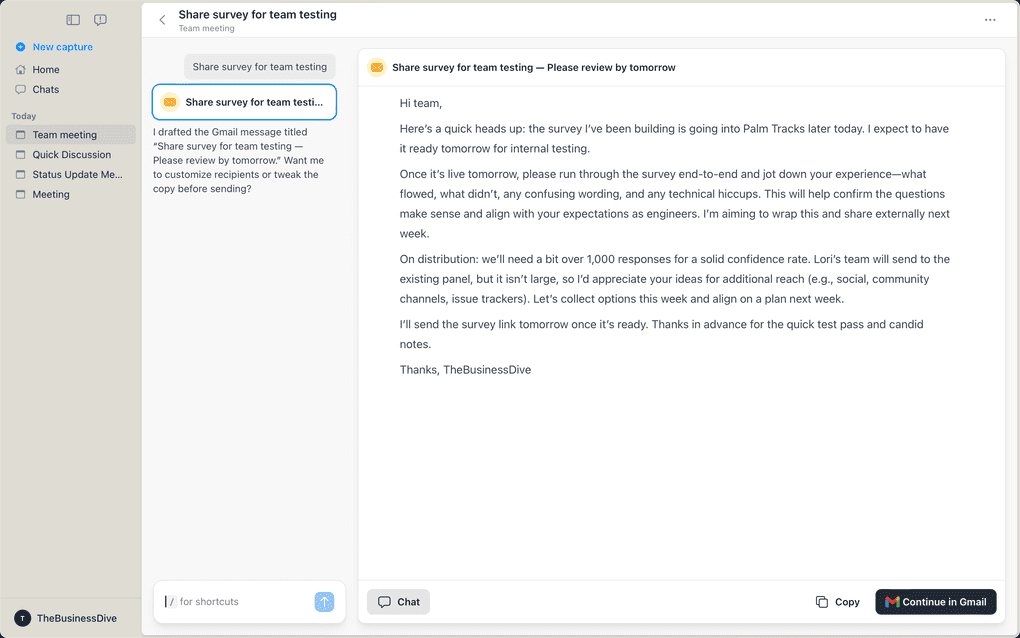Image resolution: width=1020 pixels, height=638 pixels.
Task: Click the feedback speech bubble icon
Action: (x=100, y=20)
